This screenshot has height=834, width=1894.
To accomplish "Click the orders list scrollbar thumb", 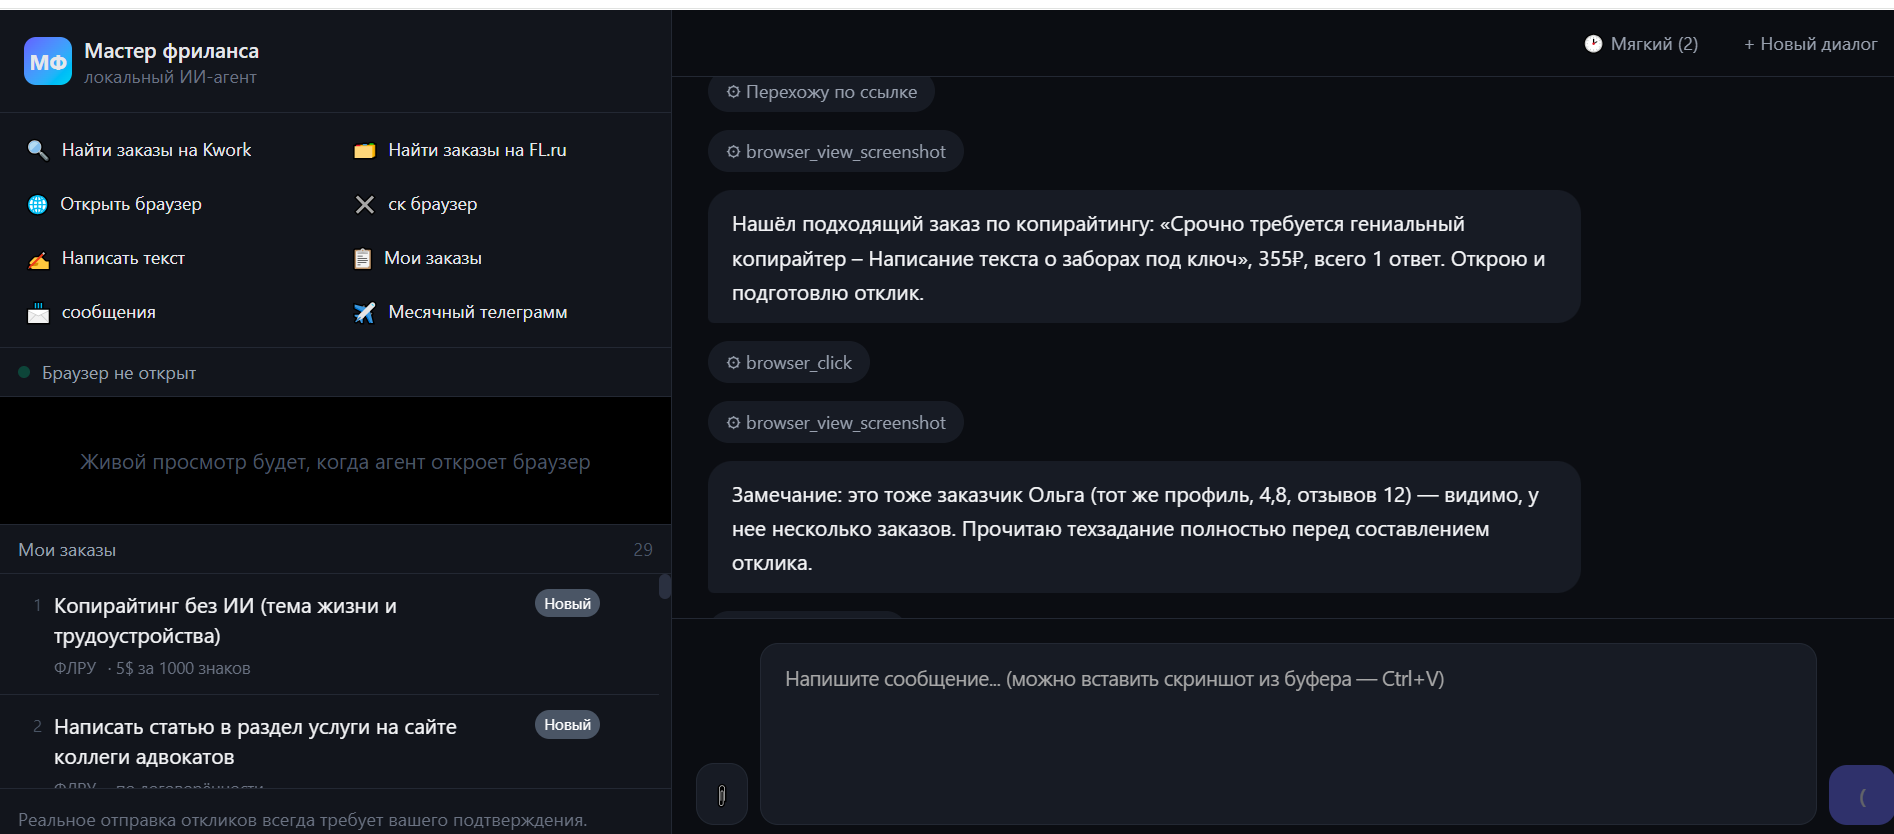I will 665,586.
